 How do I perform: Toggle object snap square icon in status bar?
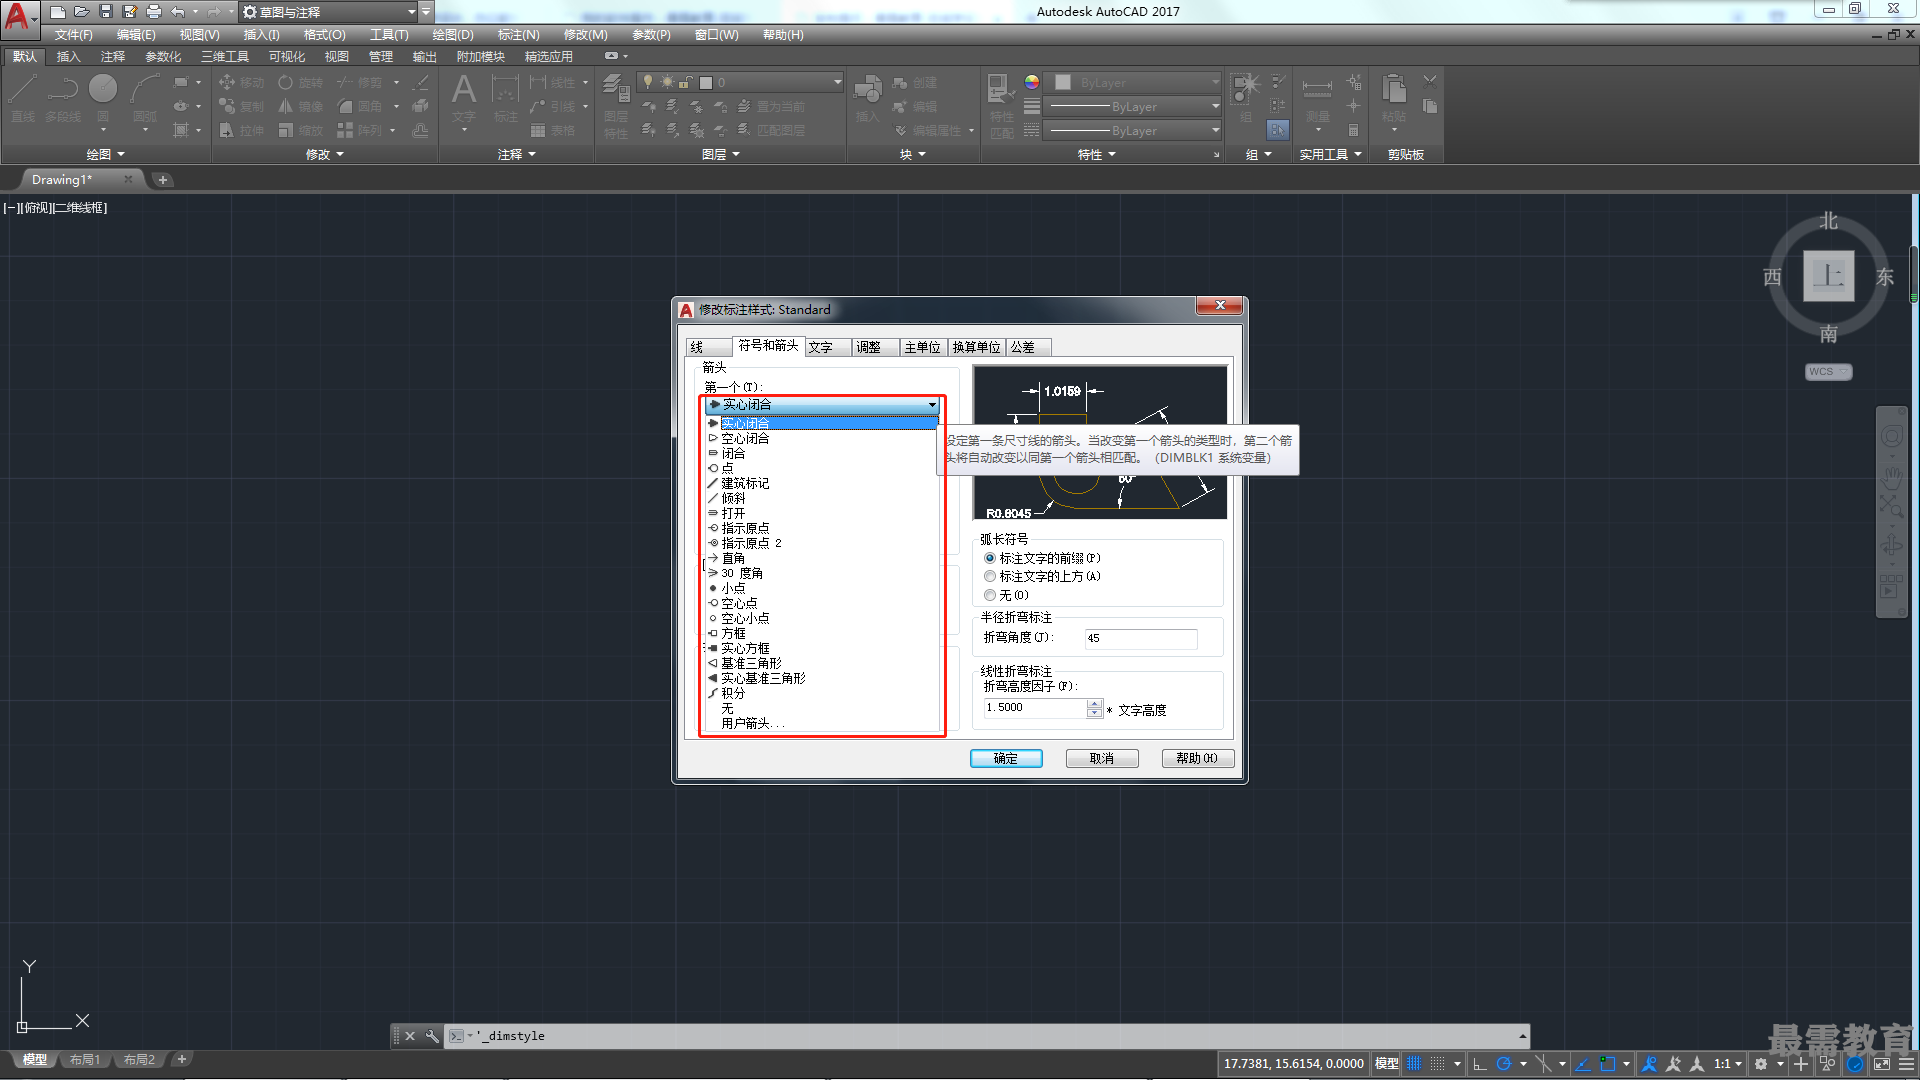tap(1607, 1064)
